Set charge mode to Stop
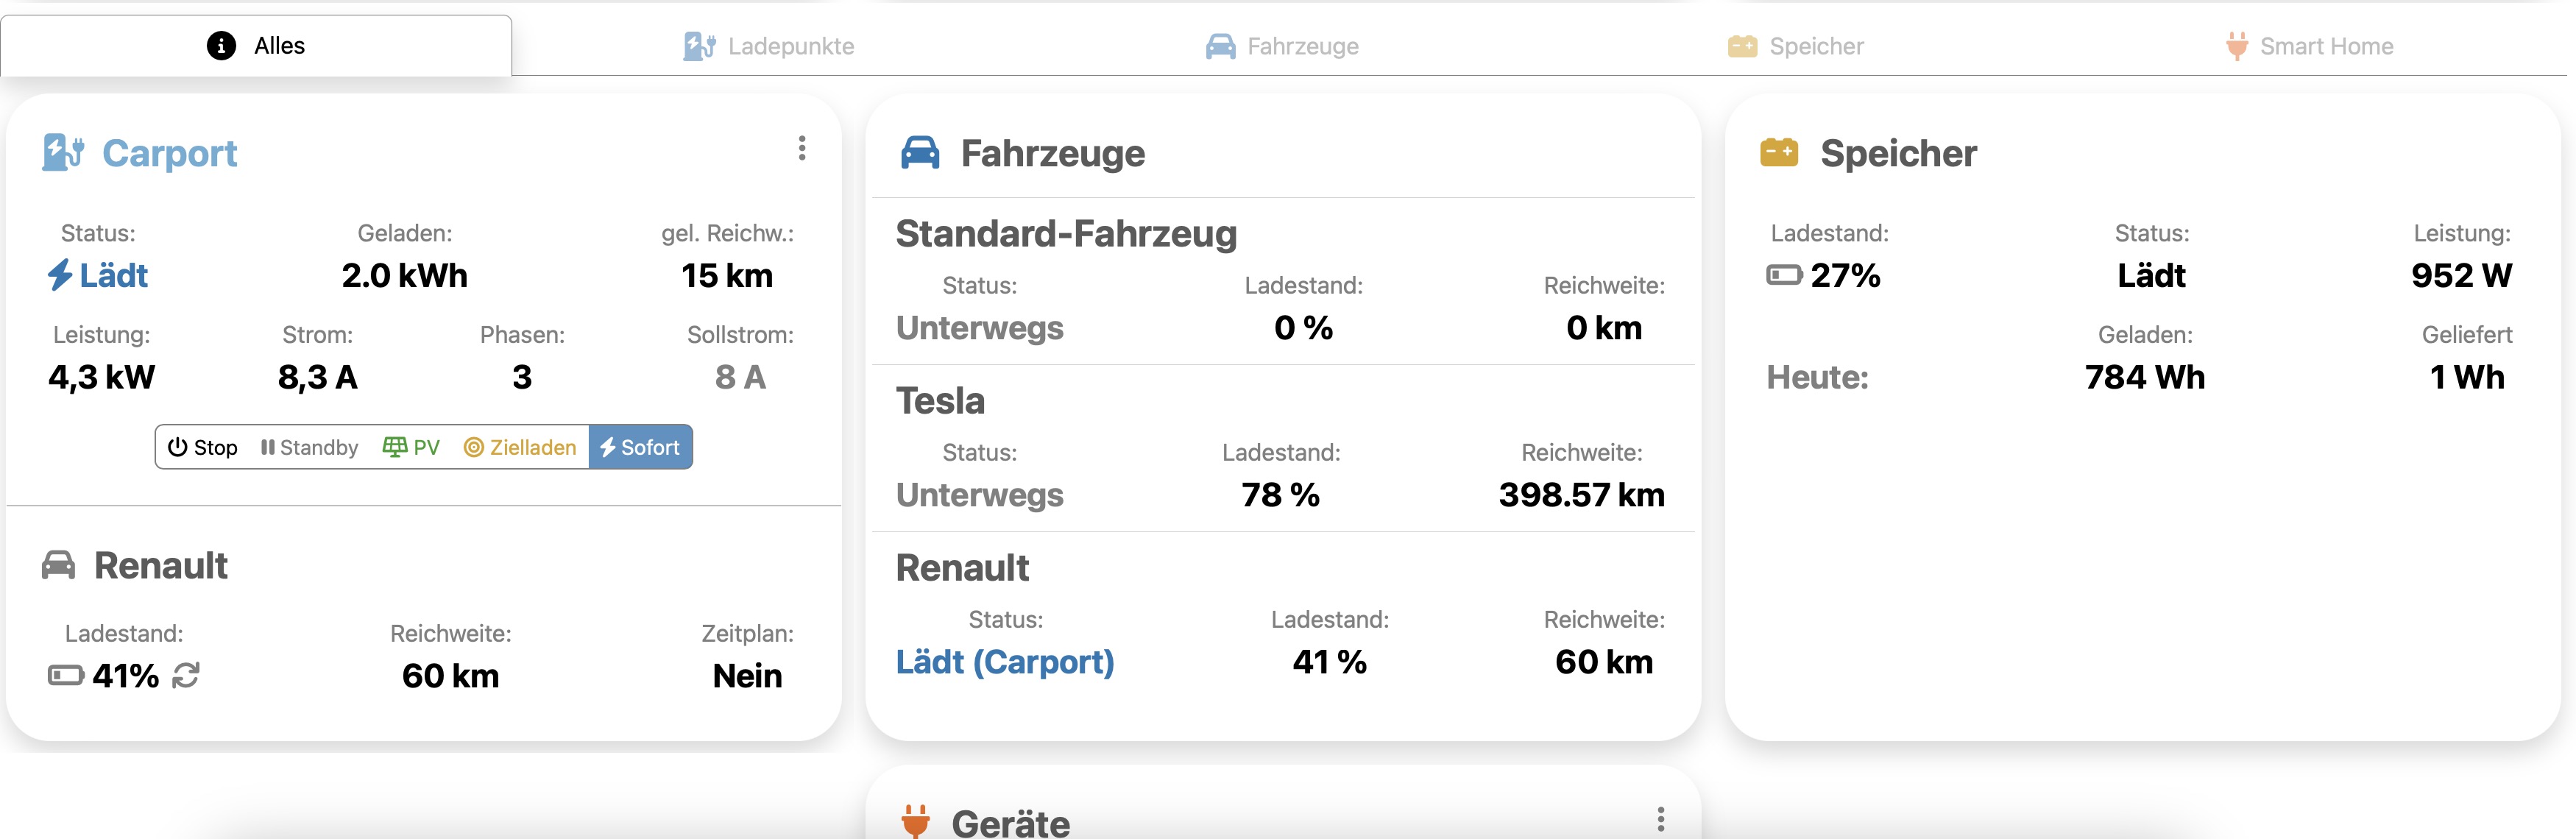Screen dimensions: 2576x839 coord(203,447)
